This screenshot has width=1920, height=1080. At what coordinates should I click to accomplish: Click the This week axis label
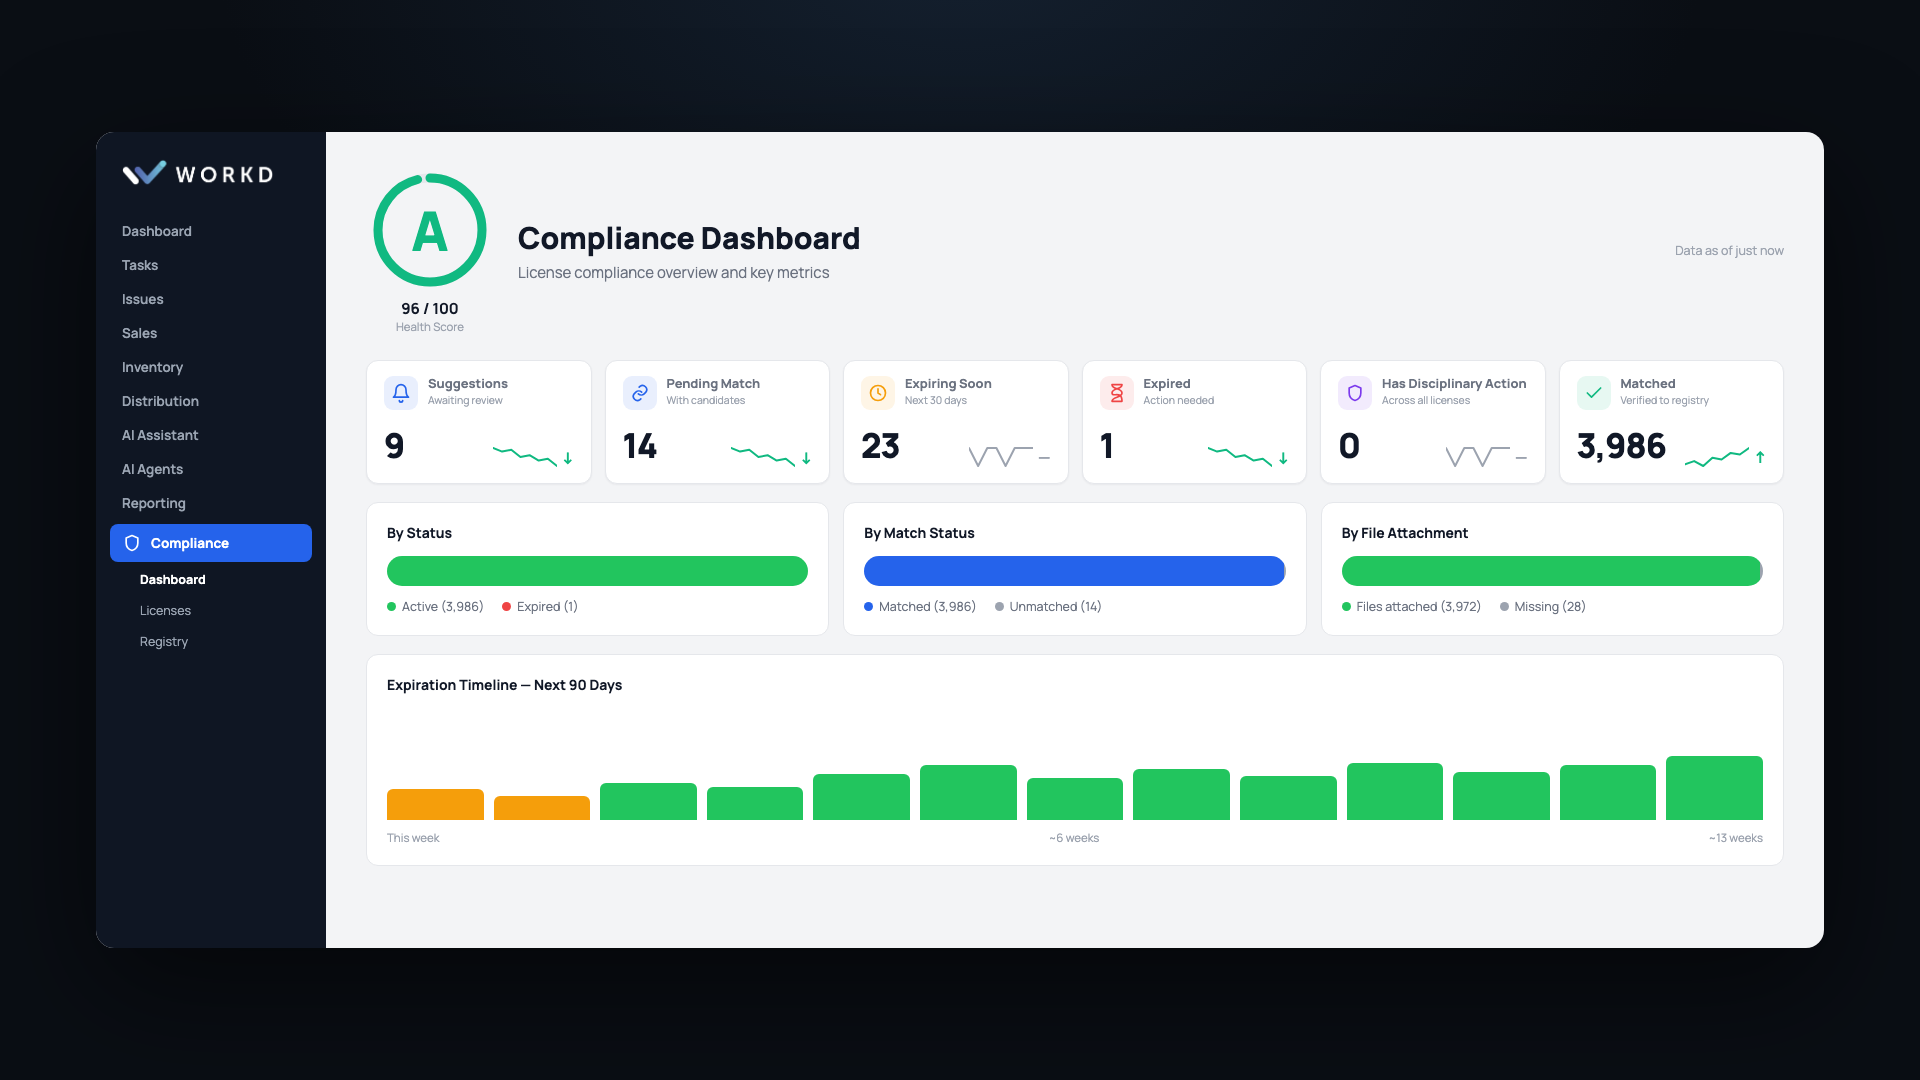click(413, 838)
